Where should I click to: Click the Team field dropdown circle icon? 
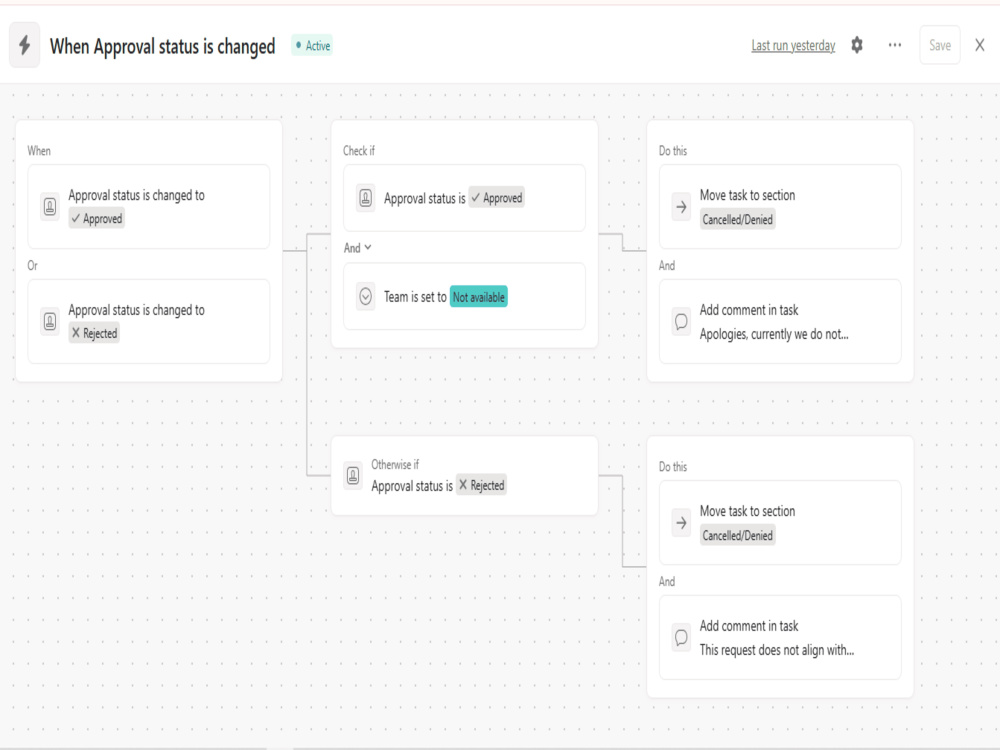[x=365, y=297]
